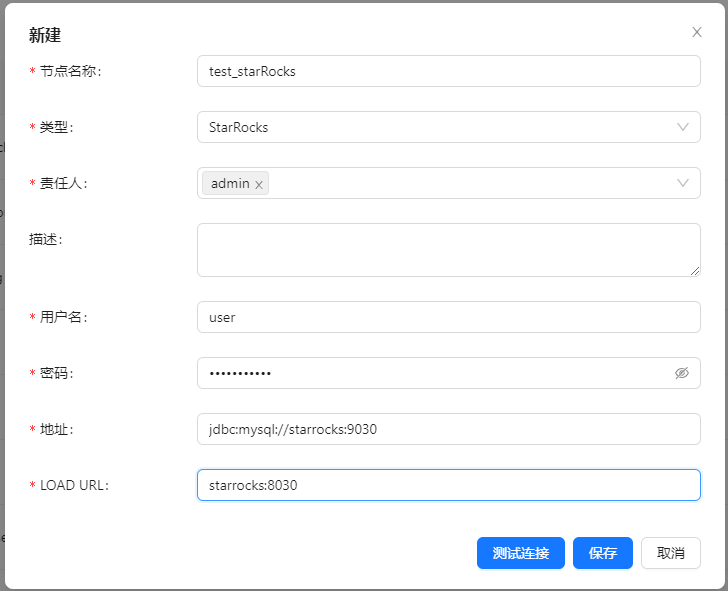The height and width of the screenshot is (591, 728).
Task: Close the 新建 dialog with the X icon
Action: 697,32
